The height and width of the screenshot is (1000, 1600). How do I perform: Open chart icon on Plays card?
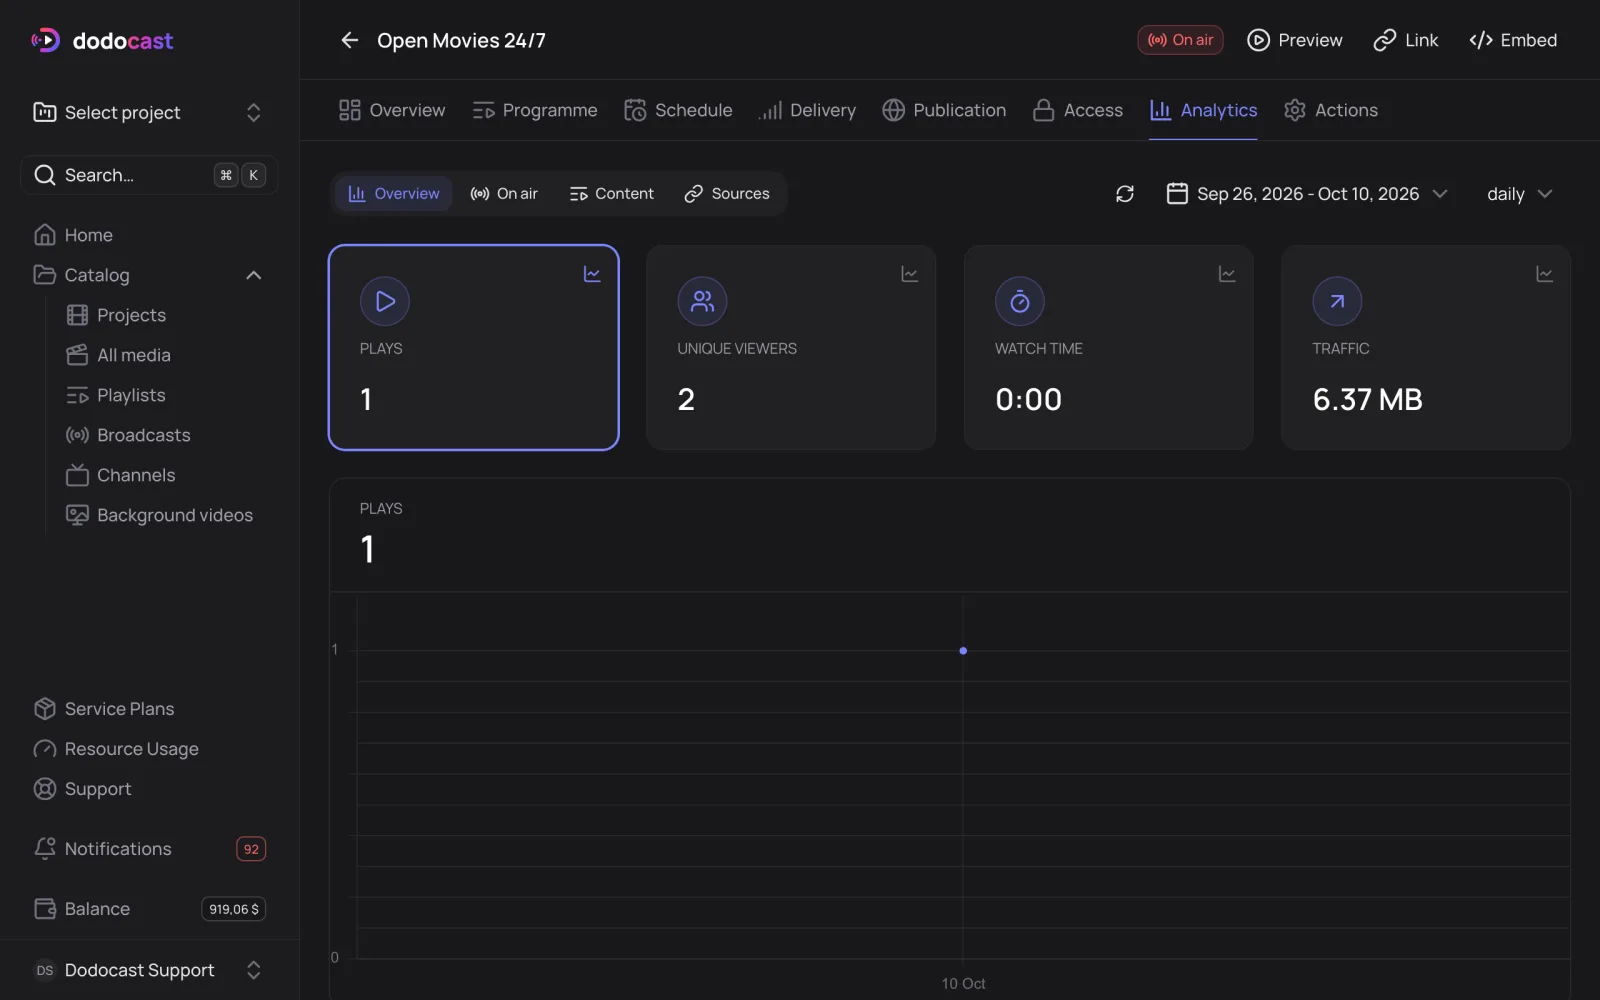tap(592, 274)
